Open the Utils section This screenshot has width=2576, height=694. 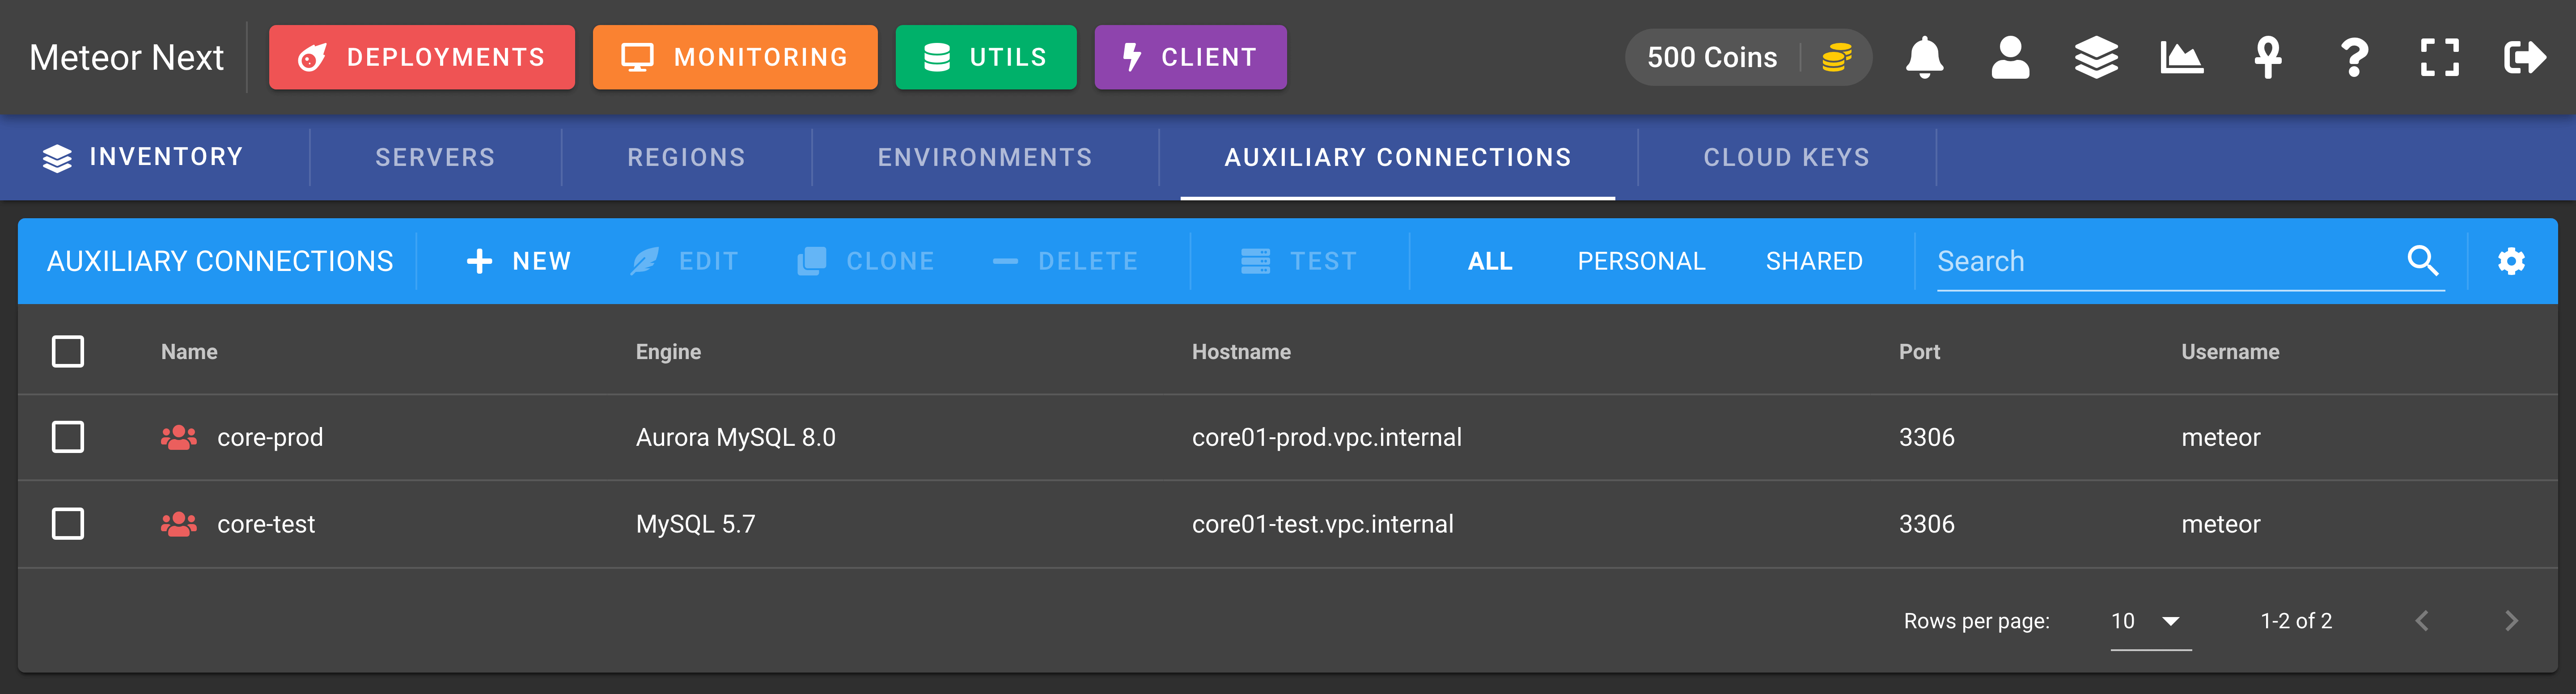tap(986, 57)
